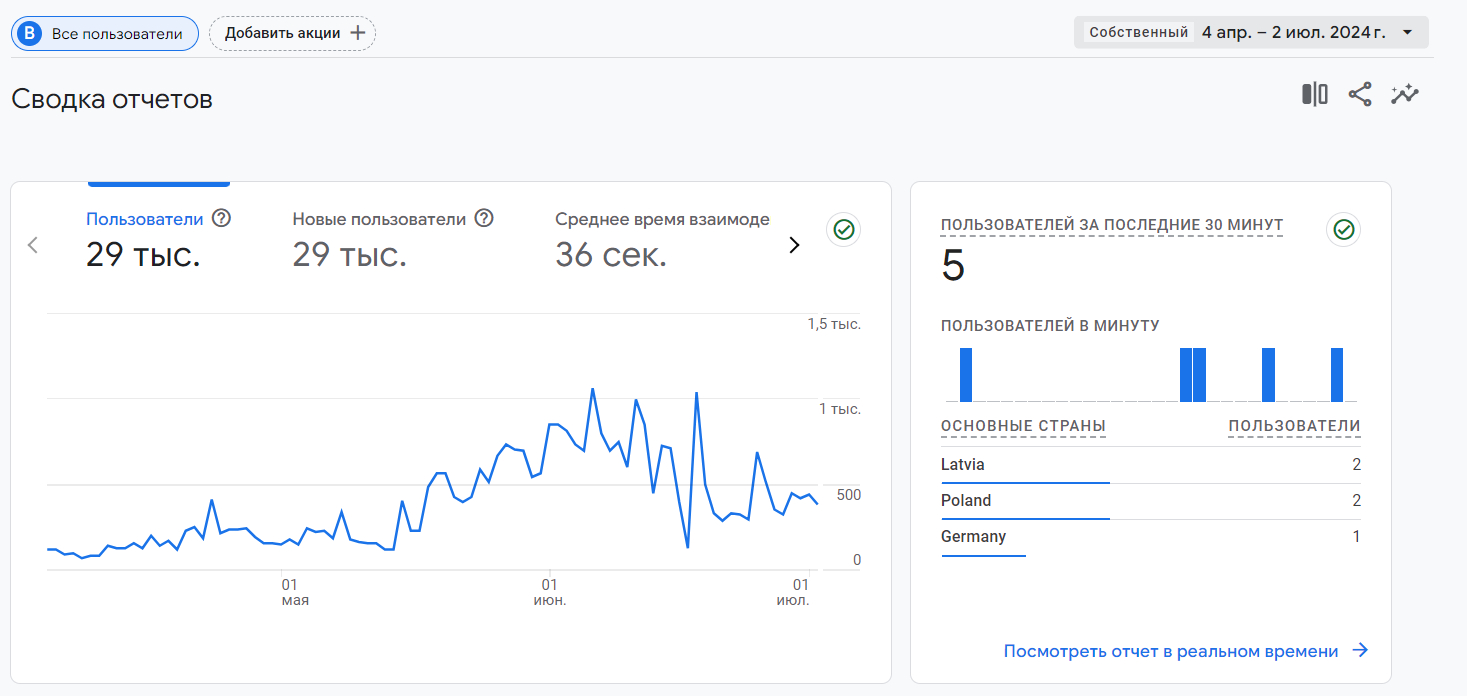Select the Пользователи metric tab
Image resolution: width=1467 pixels, height=696 pixels.
(x=144, y=219)
